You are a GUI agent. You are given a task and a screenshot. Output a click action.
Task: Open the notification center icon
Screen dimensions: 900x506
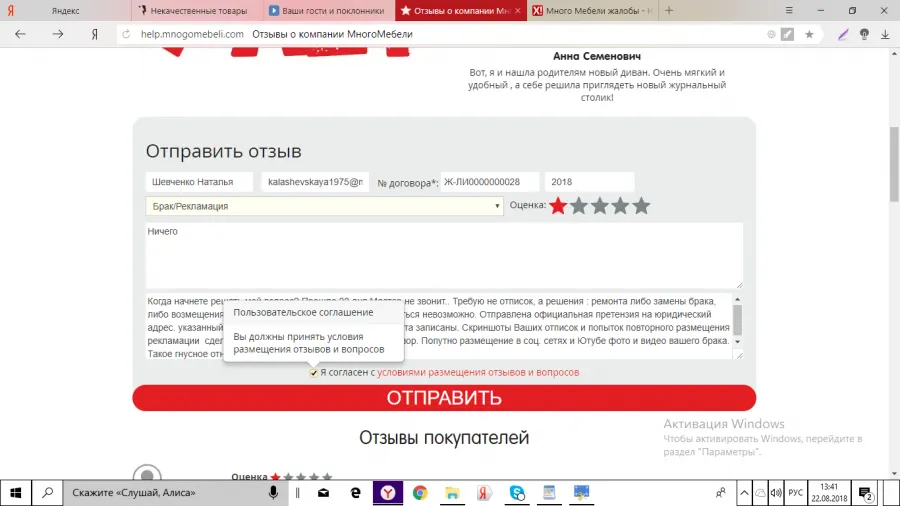866,493
